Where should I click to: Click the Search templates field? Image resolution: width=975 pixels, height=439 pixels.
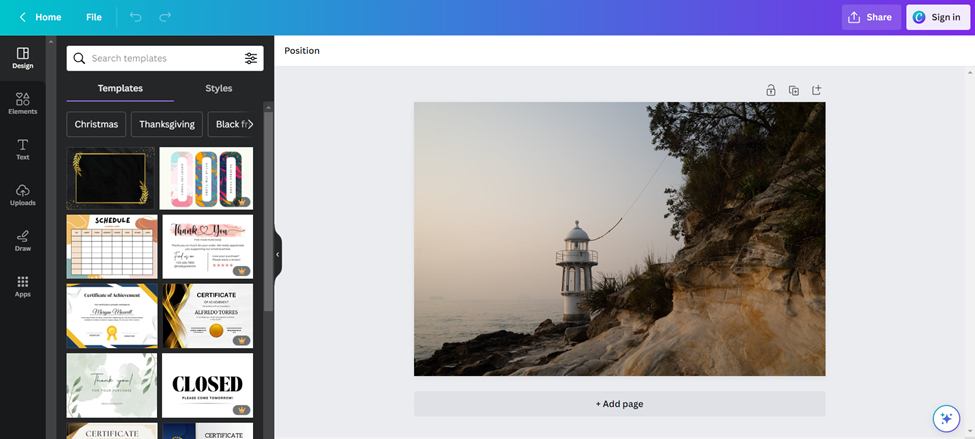pos(165,58)
